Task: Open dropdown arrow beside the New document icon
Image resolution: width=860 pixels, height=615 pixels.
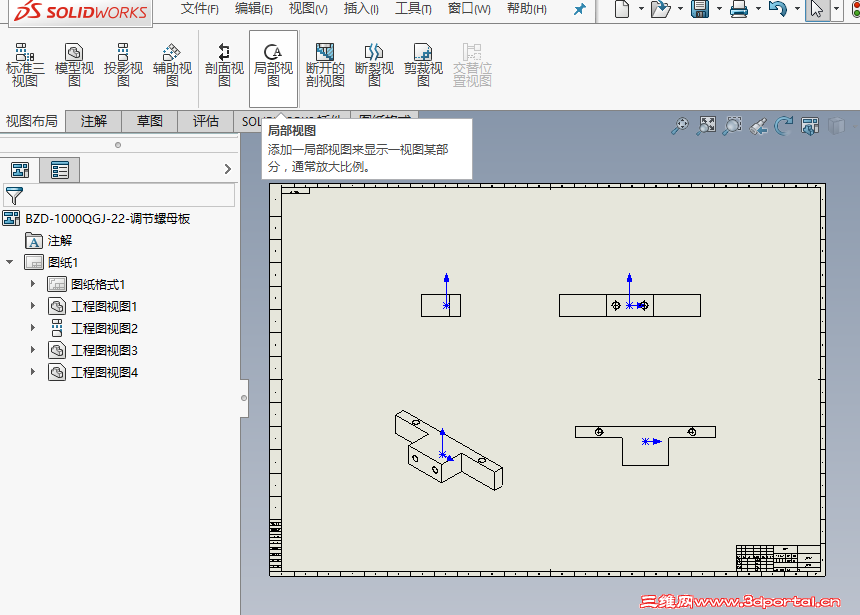Action: click(x=641, y=9)
